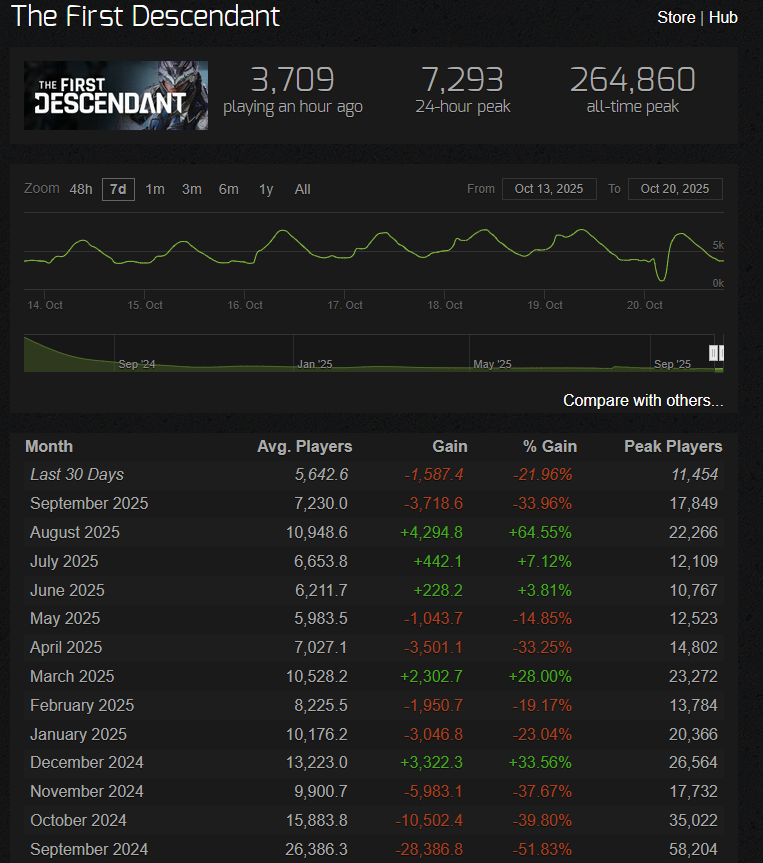Click the 7,293 24-hour peak stat
Image resolution: width=763 pixels, height=863 pixels.
click(462, 90)
